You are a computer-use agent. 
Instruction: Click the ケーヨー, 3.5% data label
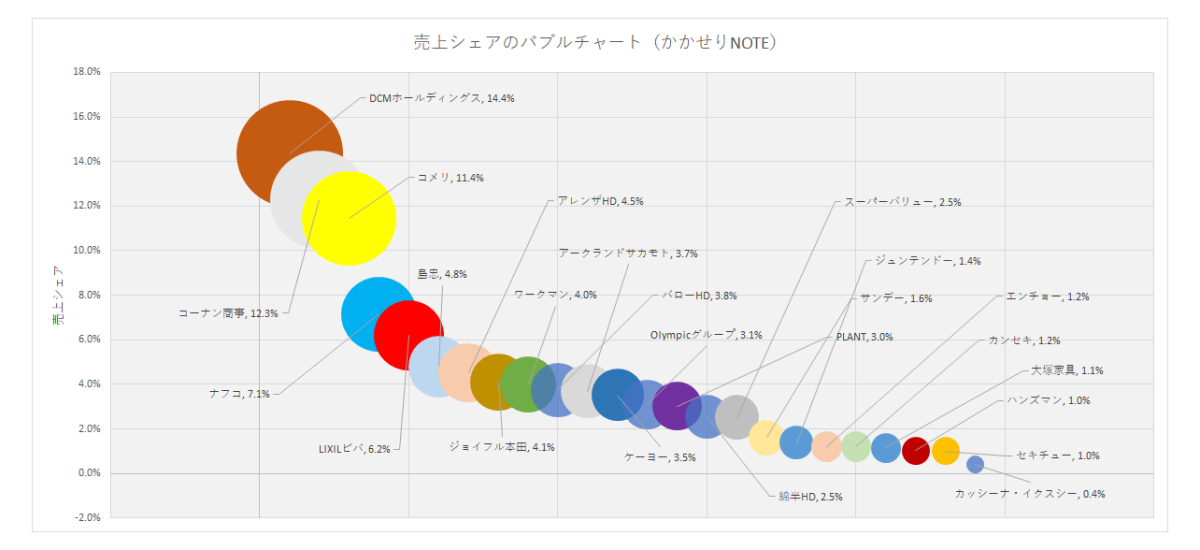[x=659, y=457]
